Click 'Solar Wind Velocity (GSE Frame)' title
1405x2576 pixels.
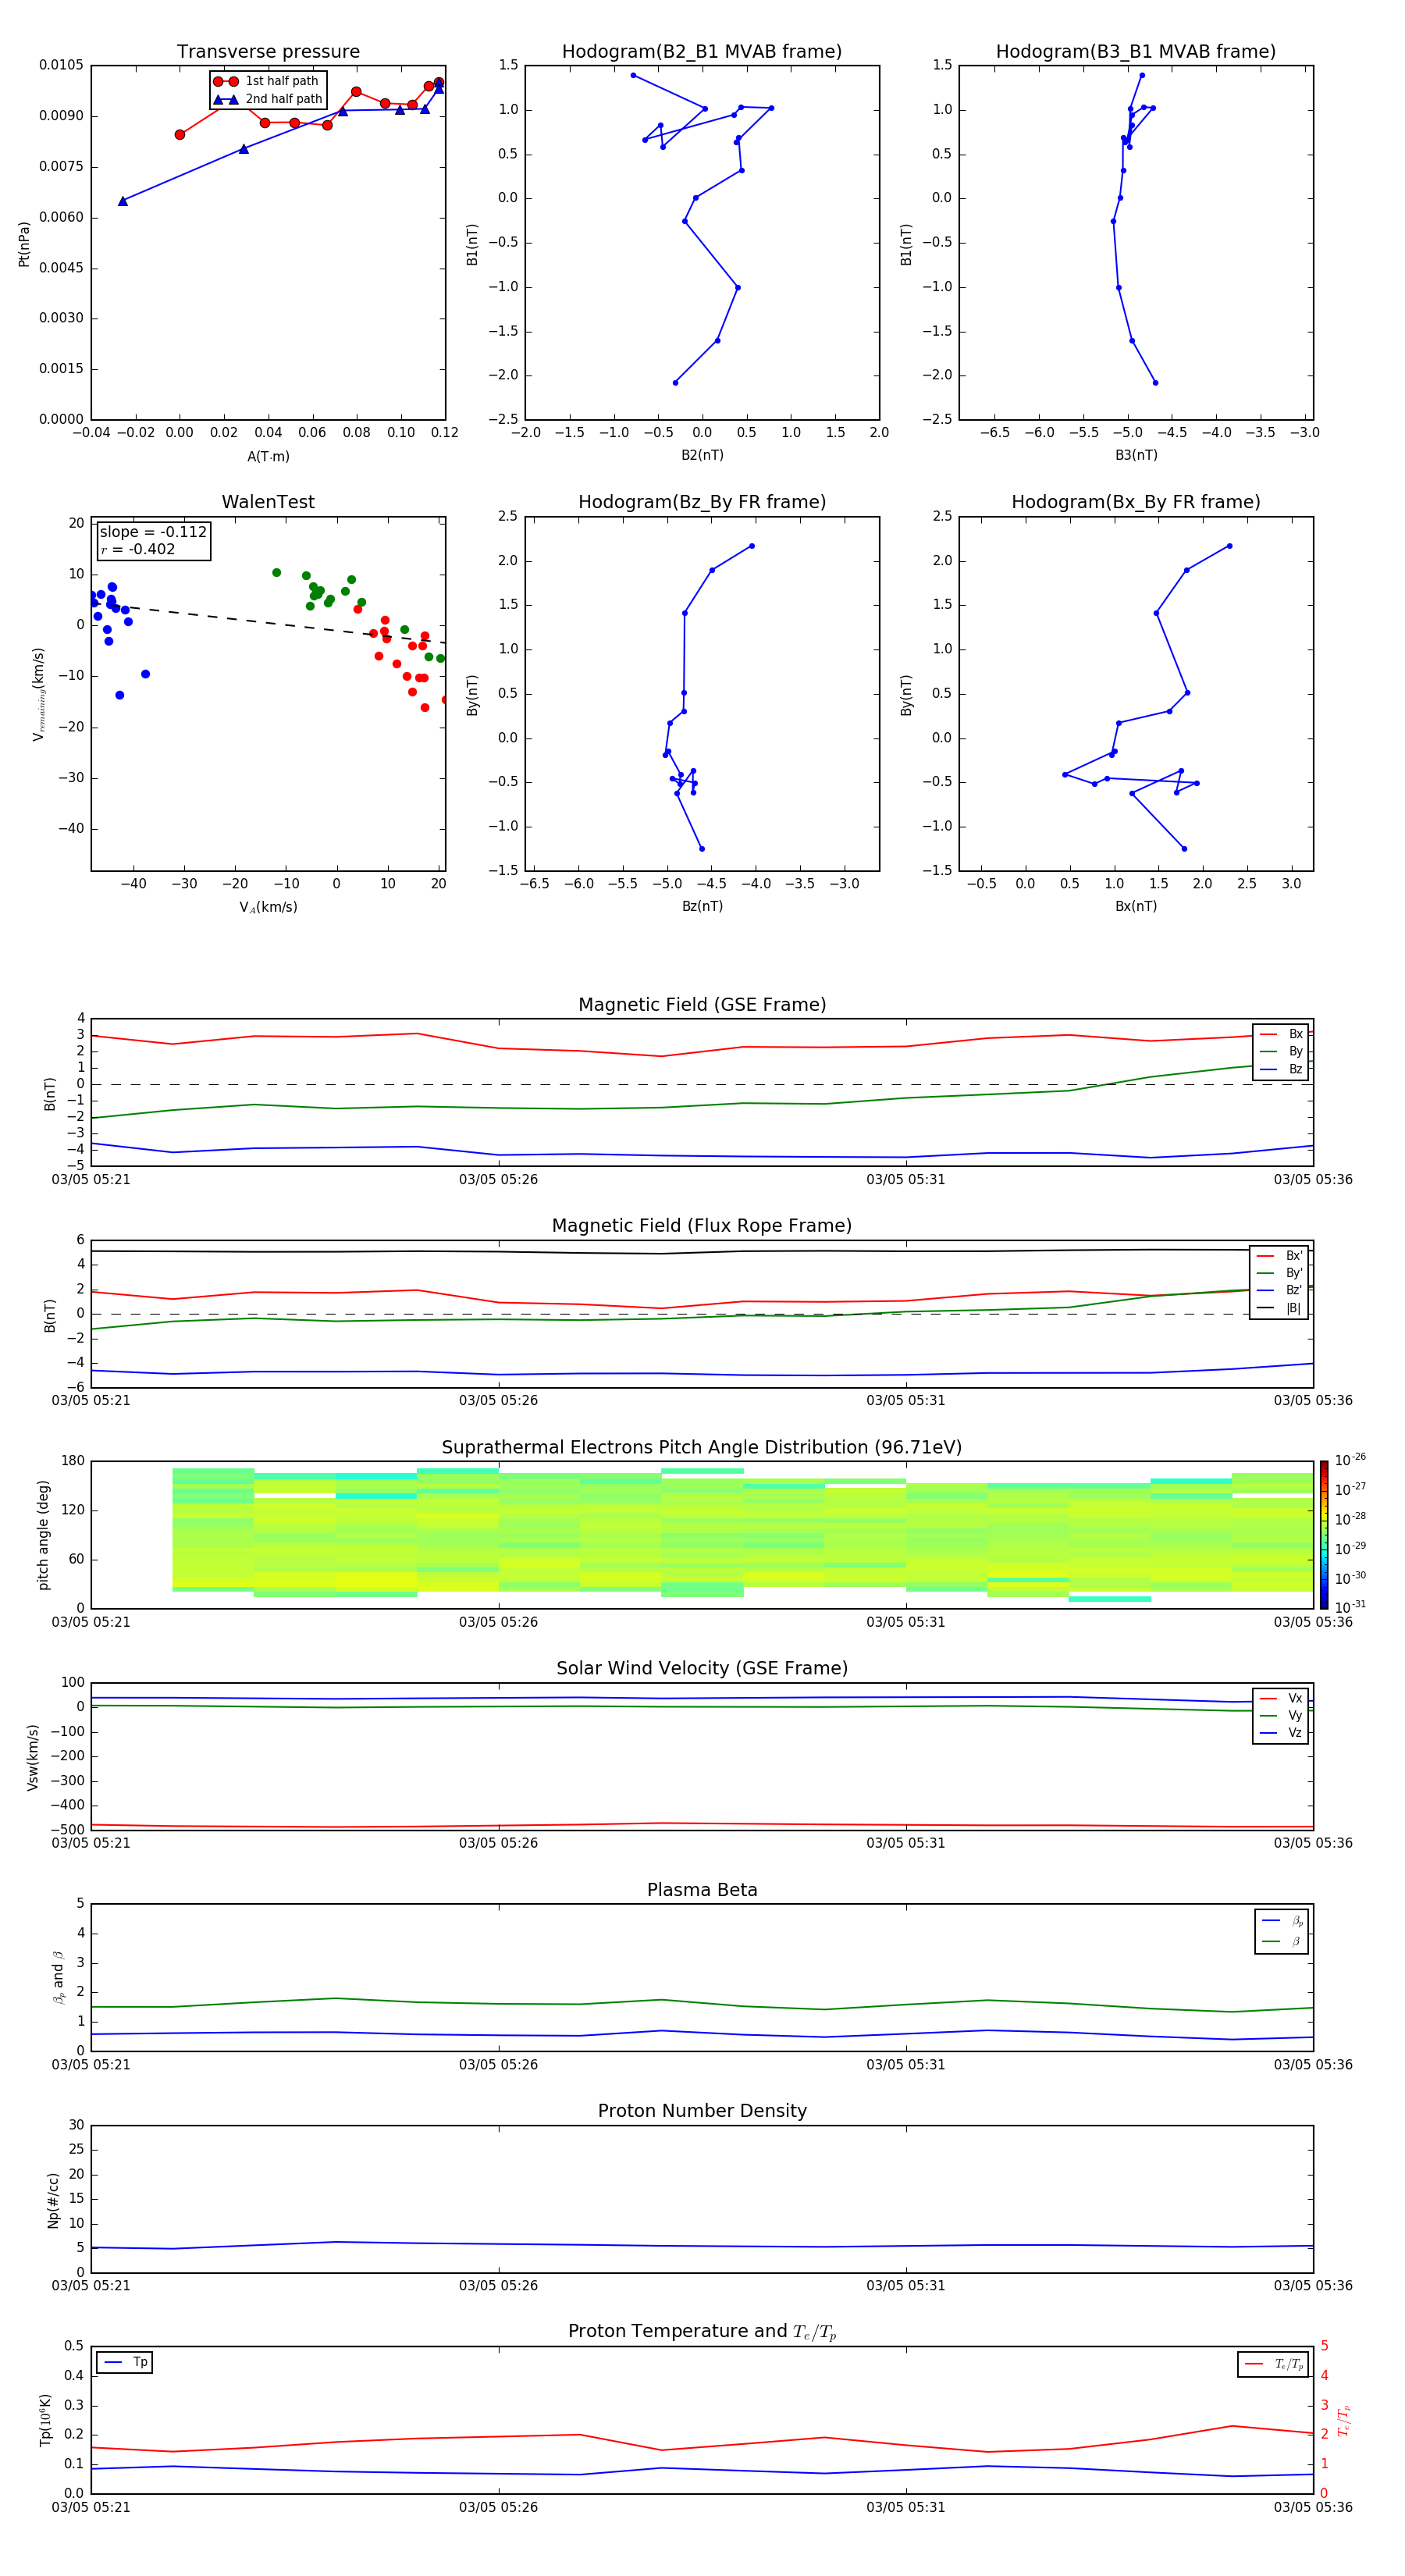(x=702, y=1668)
